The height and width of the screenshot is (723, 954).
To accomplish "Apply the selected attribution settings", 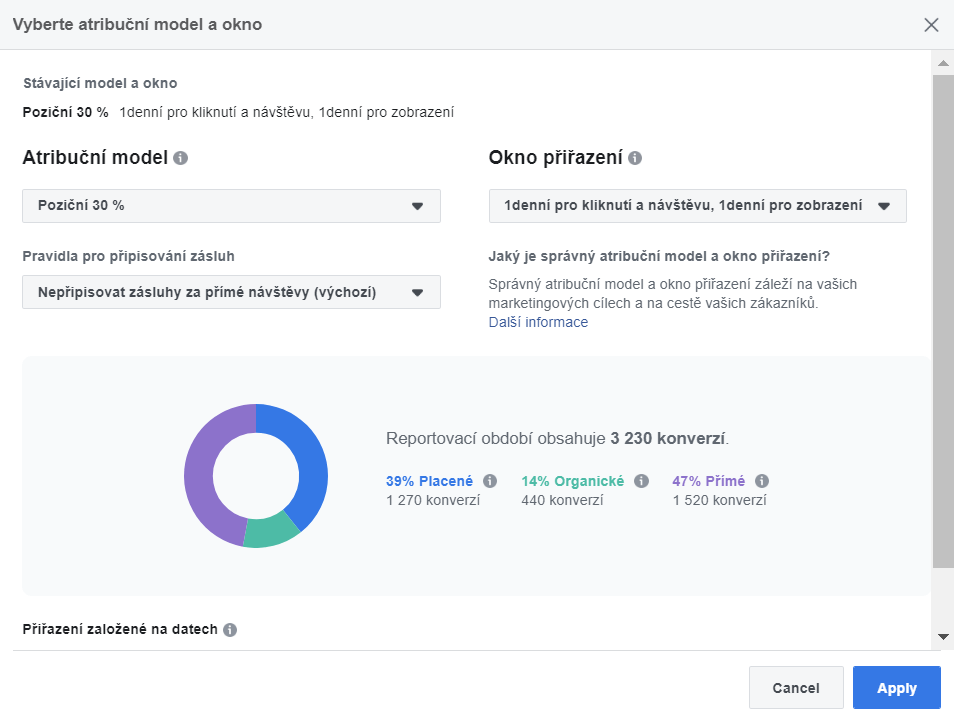I will pyautogui.click(x=897, y=688).
